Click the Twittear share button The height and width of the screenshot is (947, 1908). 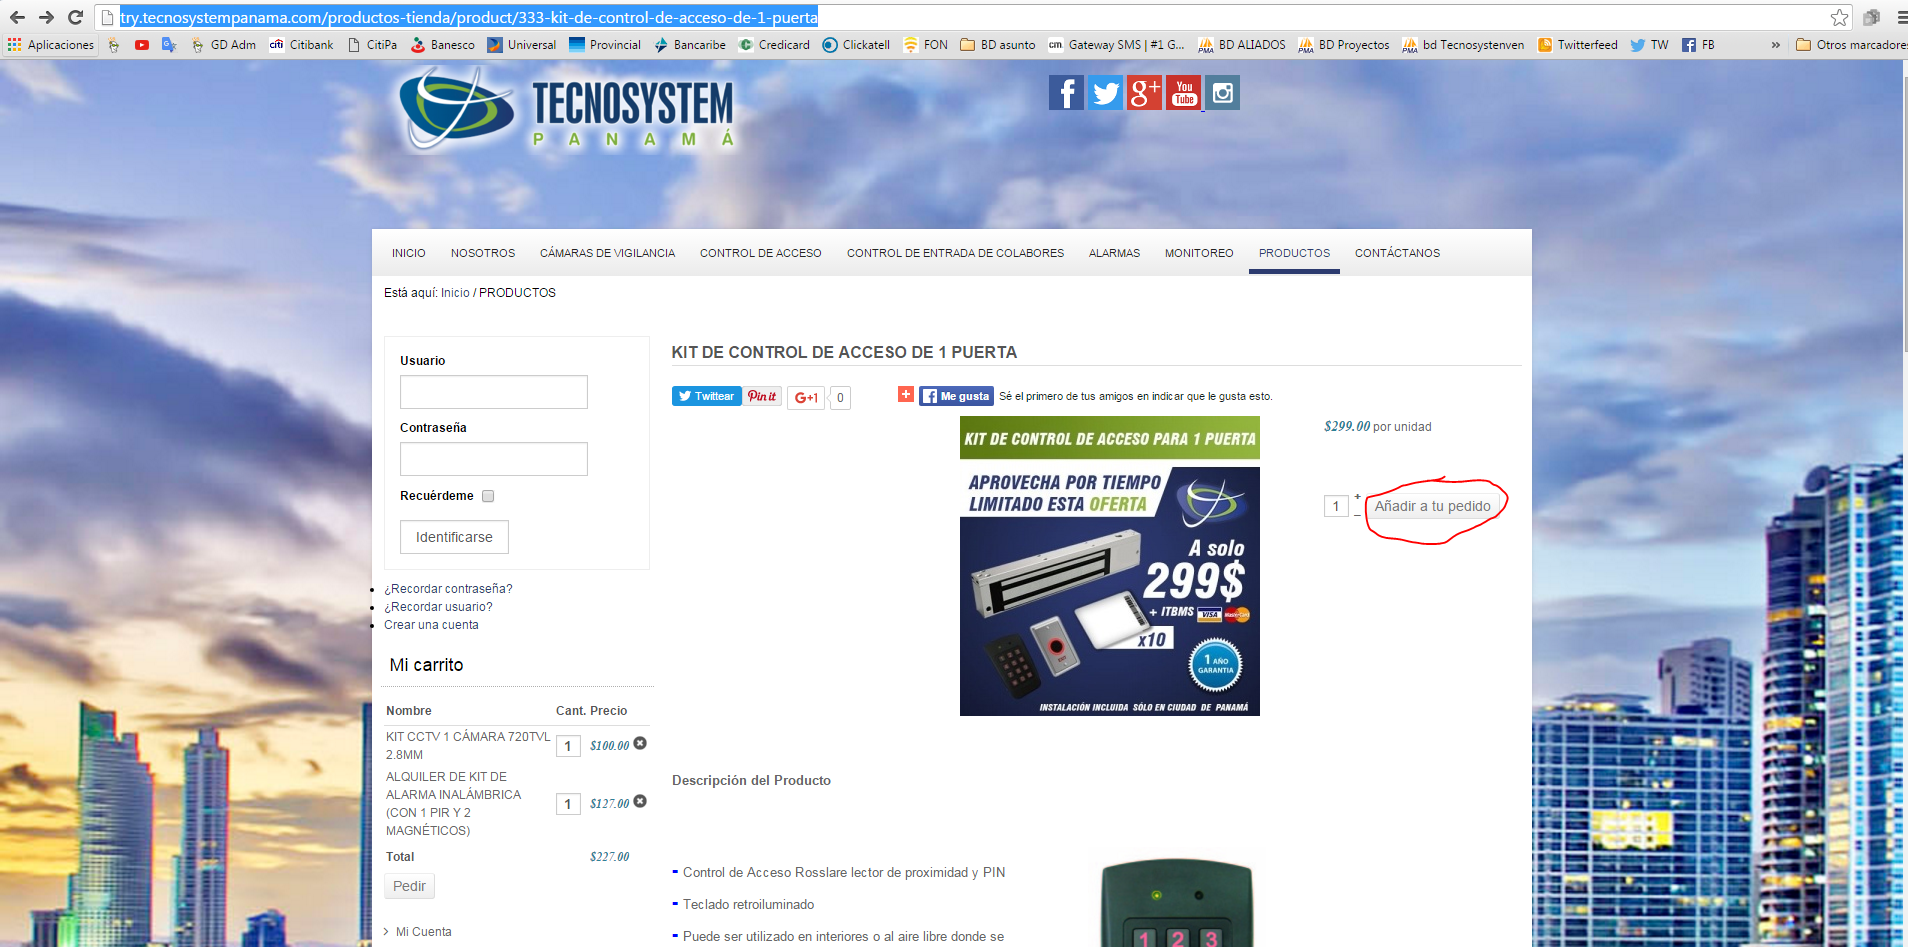tap(706, 396)
